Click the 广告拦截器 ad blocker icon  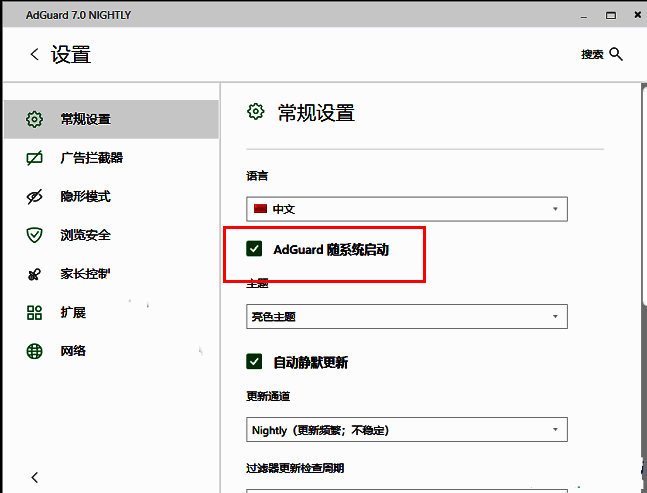pyautogui.click(x=34, y=158)
